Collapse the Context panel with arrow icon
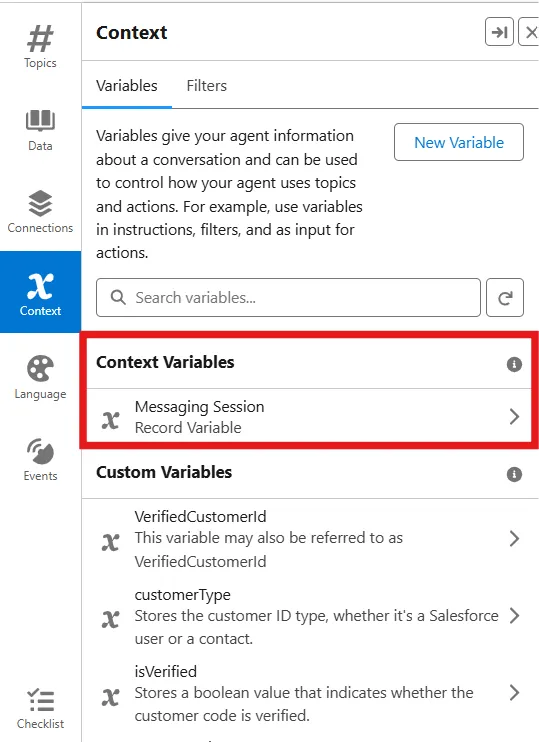The width and height of the screenshot is (539, 742). tap(499, 32)
